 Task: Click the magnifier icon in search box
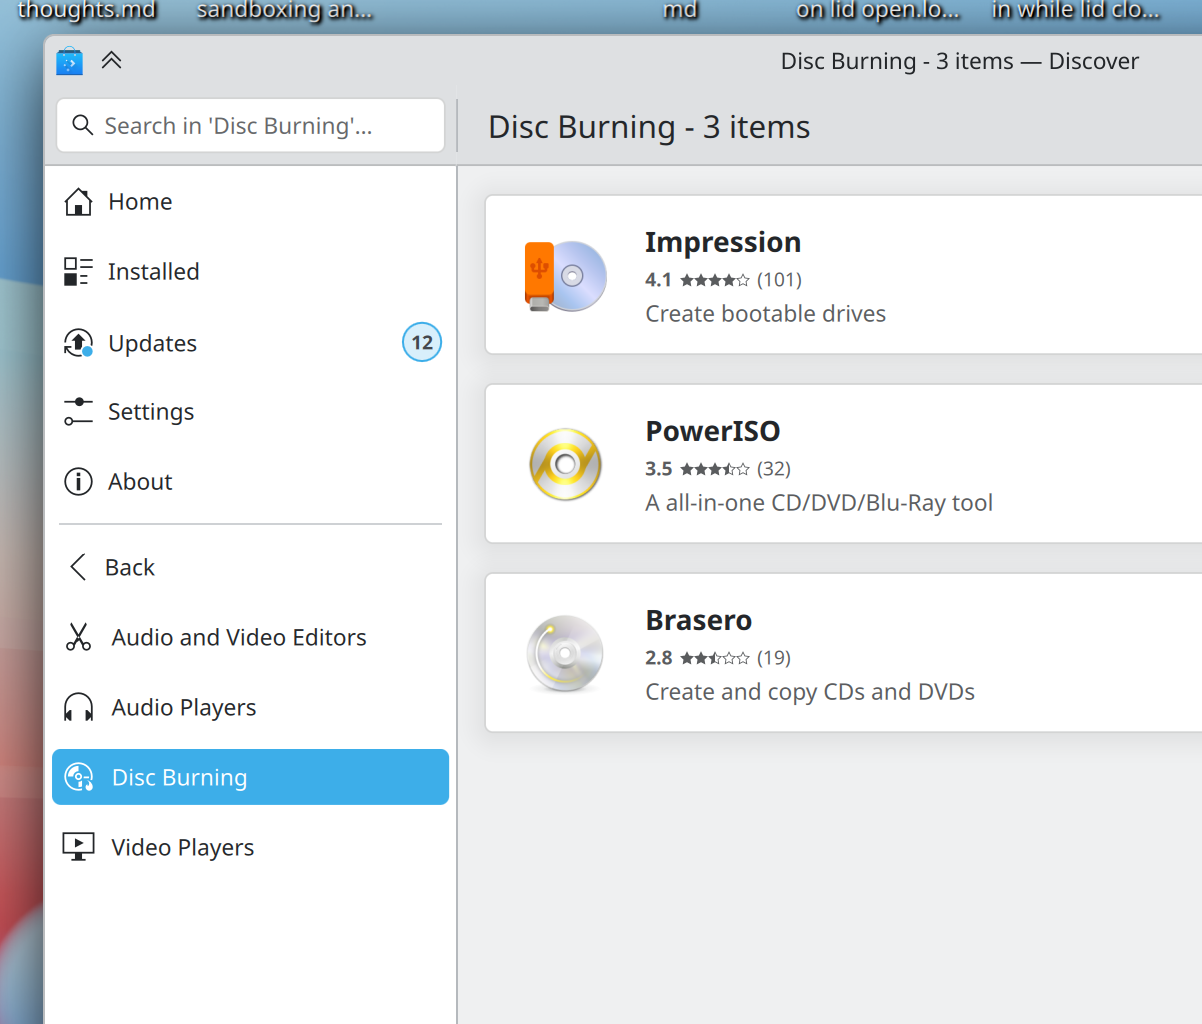pyautogui.click(x=83, y=125)
